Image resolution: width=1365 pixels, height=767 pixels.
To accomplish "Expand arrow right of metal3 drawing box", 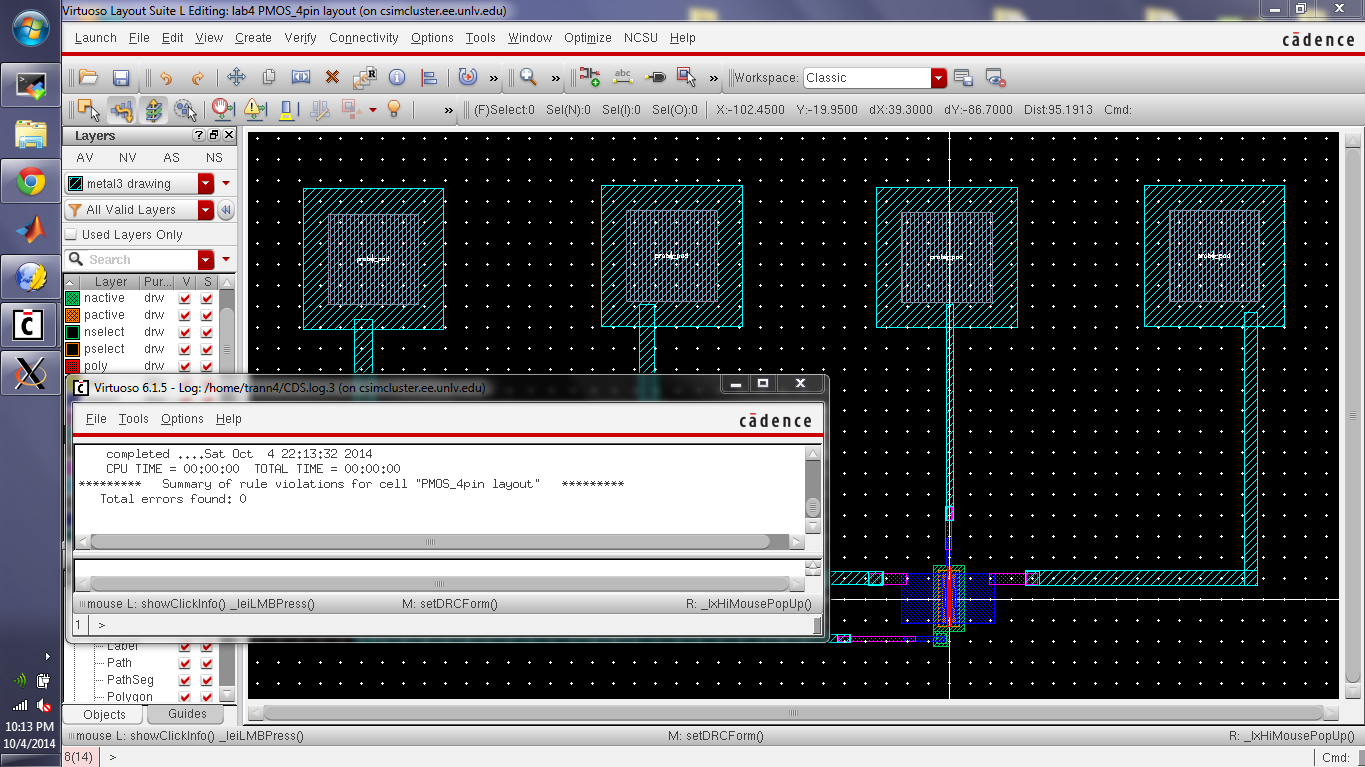I will point(226,184).
